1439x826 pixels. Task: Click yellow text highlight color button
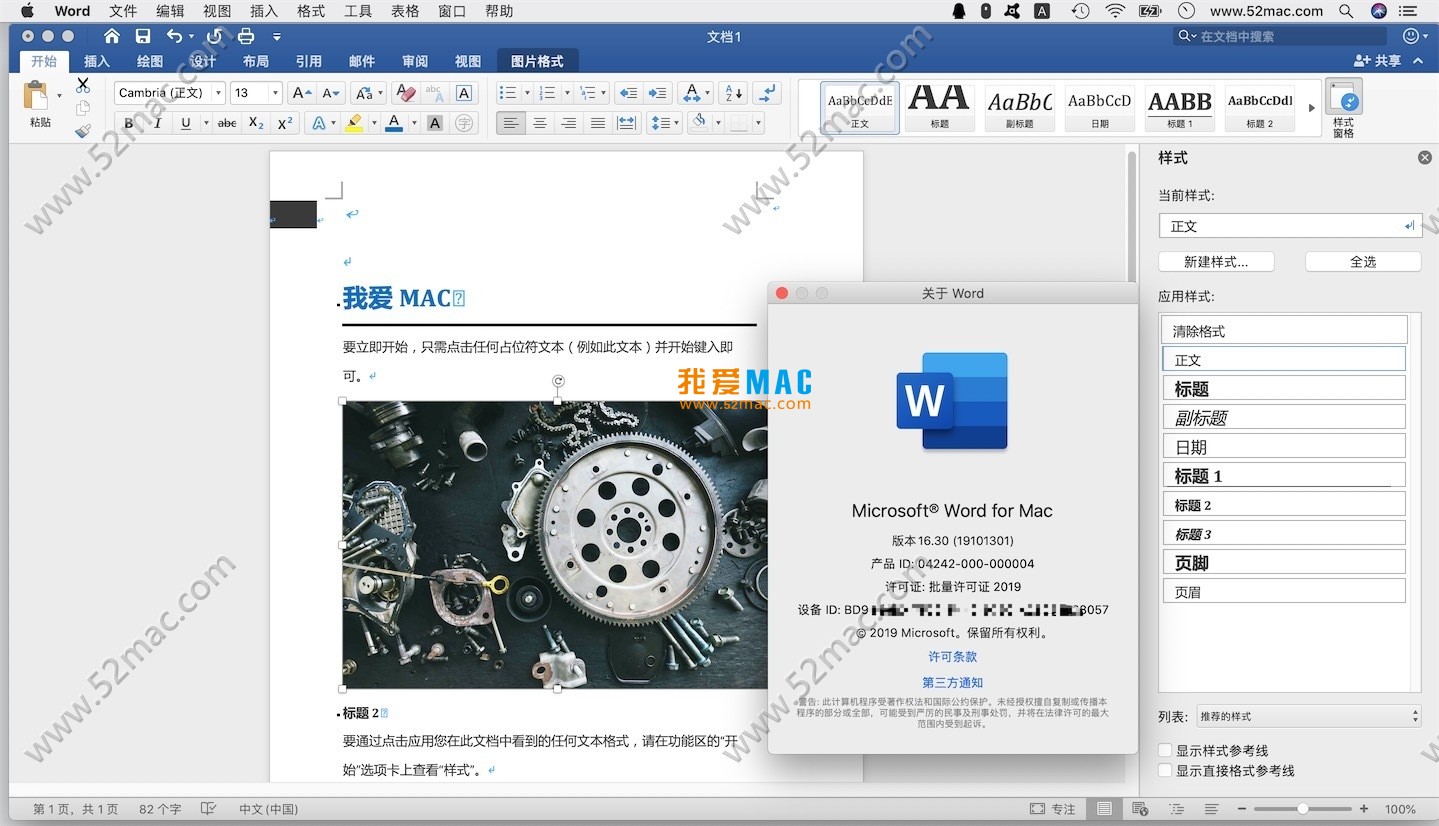click(354, 123)
